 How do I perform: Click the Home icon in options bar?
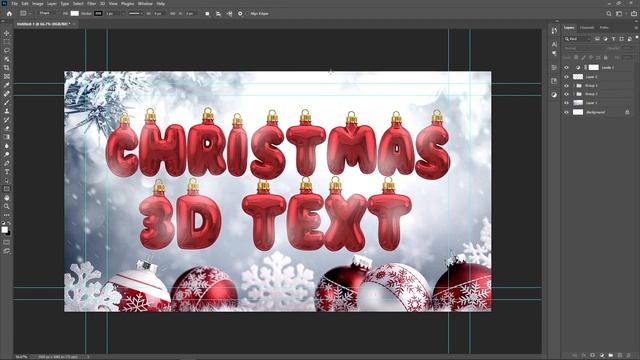pos(9,13)
